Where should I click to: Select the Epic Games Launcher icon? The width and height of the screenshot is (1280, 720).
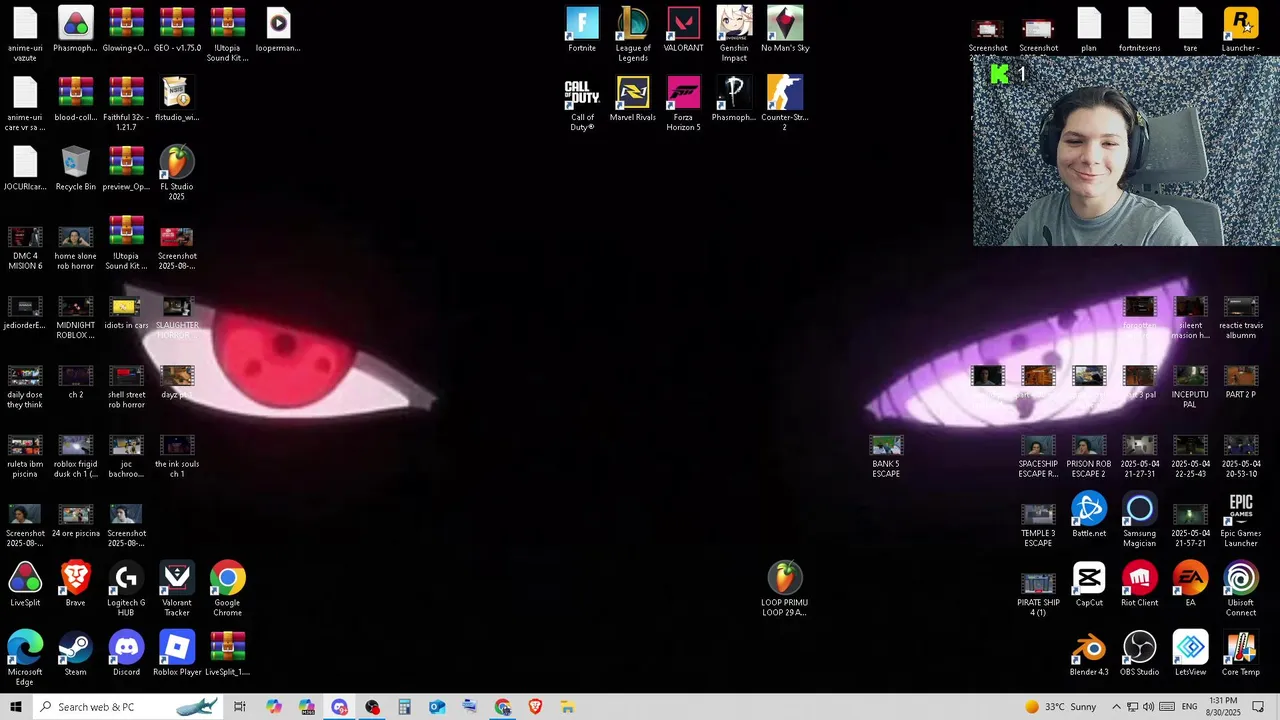pos(1241,520)
